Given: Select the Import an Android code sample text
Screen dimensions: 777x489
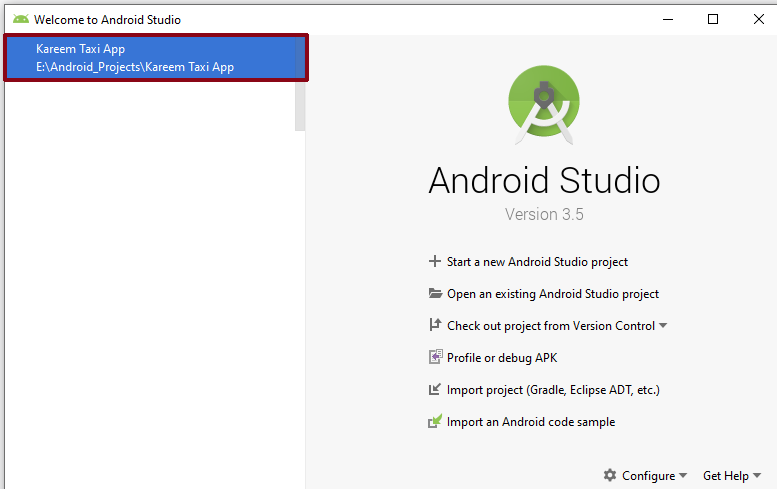Looking at the screenshot, I should pyautogui.click(x=531, y=422).
